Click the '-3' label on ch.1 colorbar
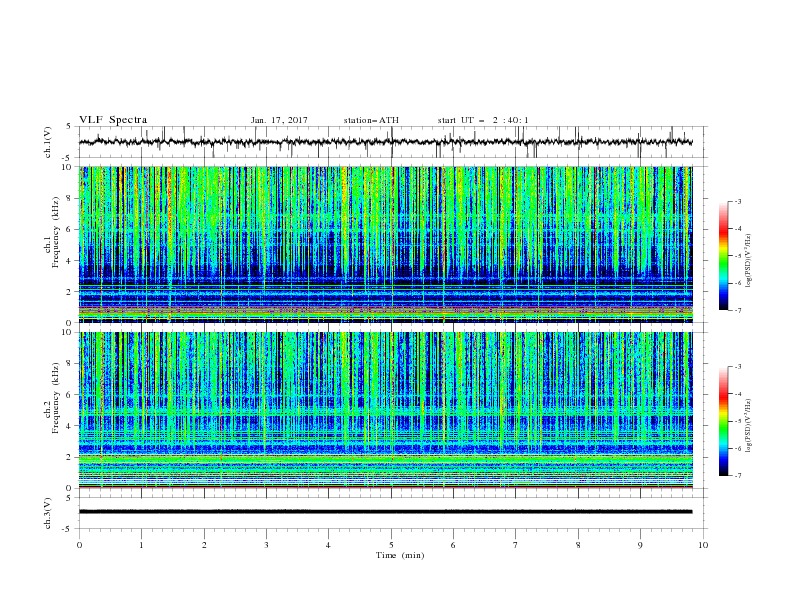This screenshot has width=792, height=612. [x=737, y=201]
